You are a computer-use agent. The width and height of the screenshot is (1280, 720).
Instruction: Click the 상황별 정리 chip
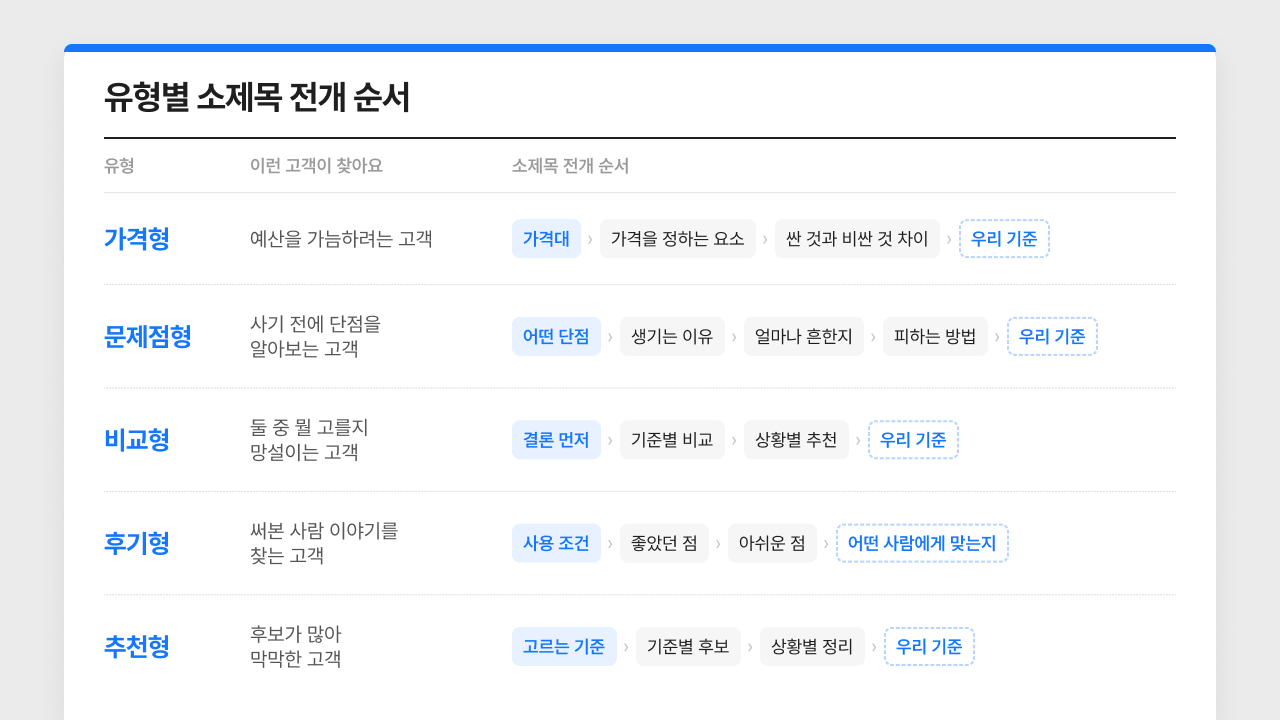(812, 647)
